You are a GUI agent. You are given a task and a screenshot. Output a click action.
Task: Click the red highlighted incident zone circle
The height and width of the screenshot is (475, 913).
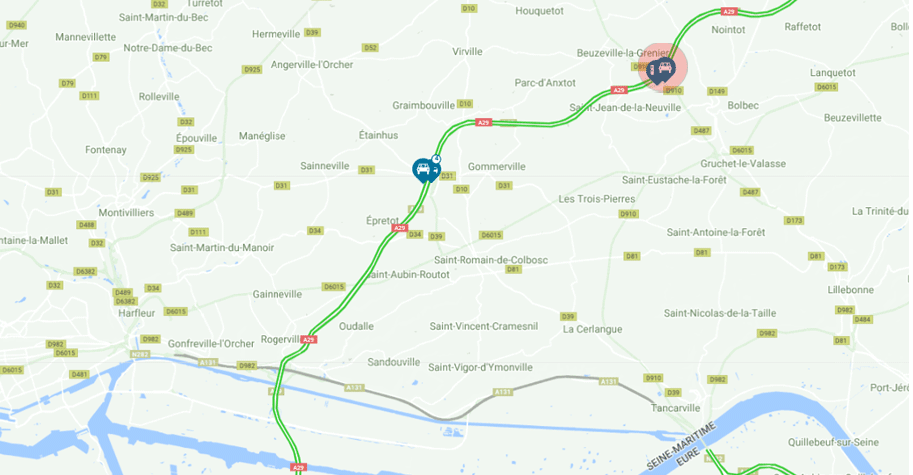point(663,68)
